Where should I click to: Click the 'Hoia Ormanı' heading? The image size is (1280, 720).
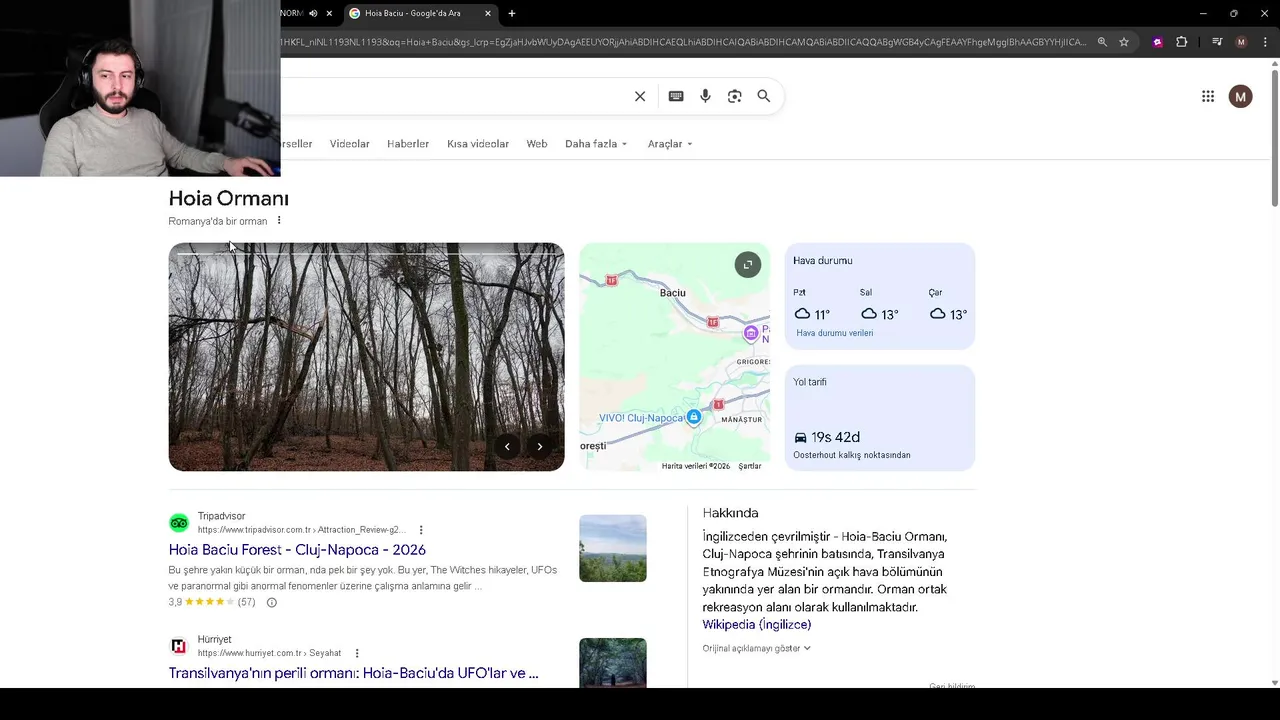(229, 198)
